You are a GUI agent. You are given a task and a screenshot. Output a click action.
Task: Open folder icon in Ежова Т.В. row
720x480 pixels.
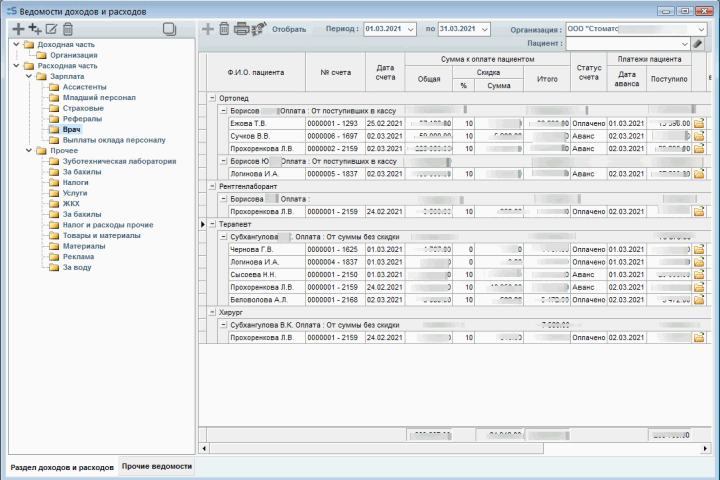pos(699,123)
